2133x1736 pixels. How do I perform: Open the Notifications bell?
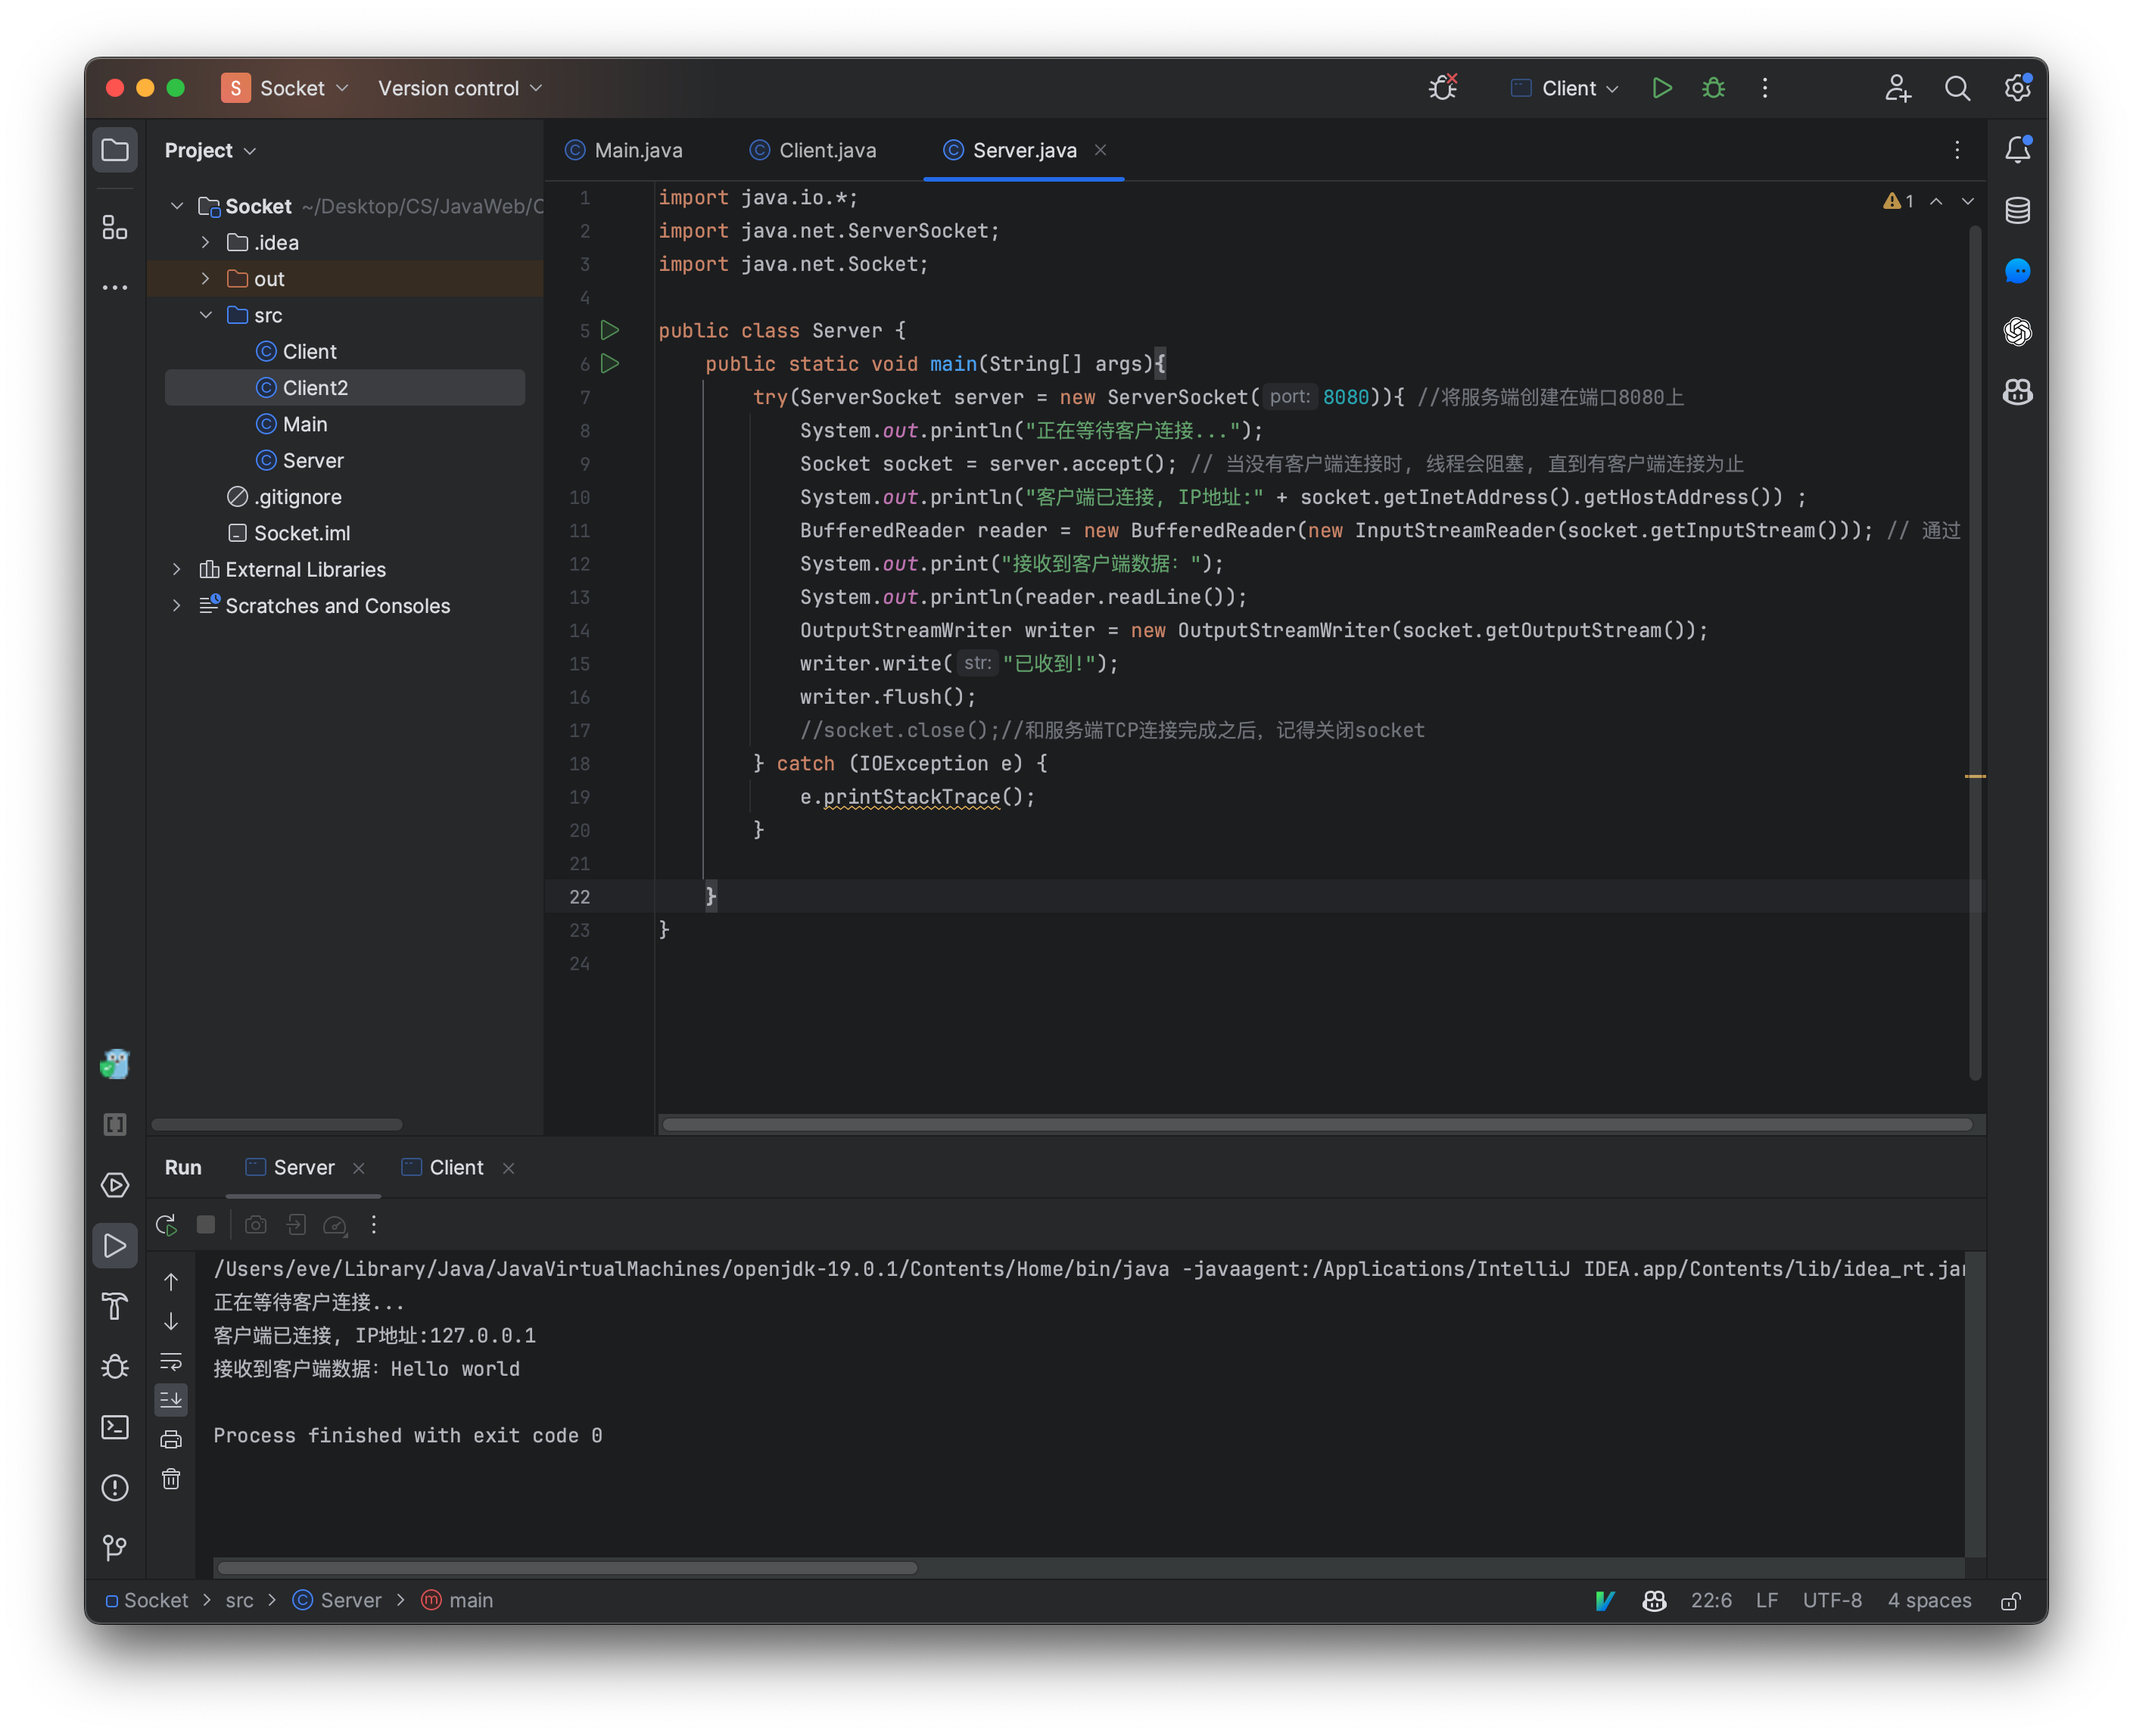(x=2018, y=149)
